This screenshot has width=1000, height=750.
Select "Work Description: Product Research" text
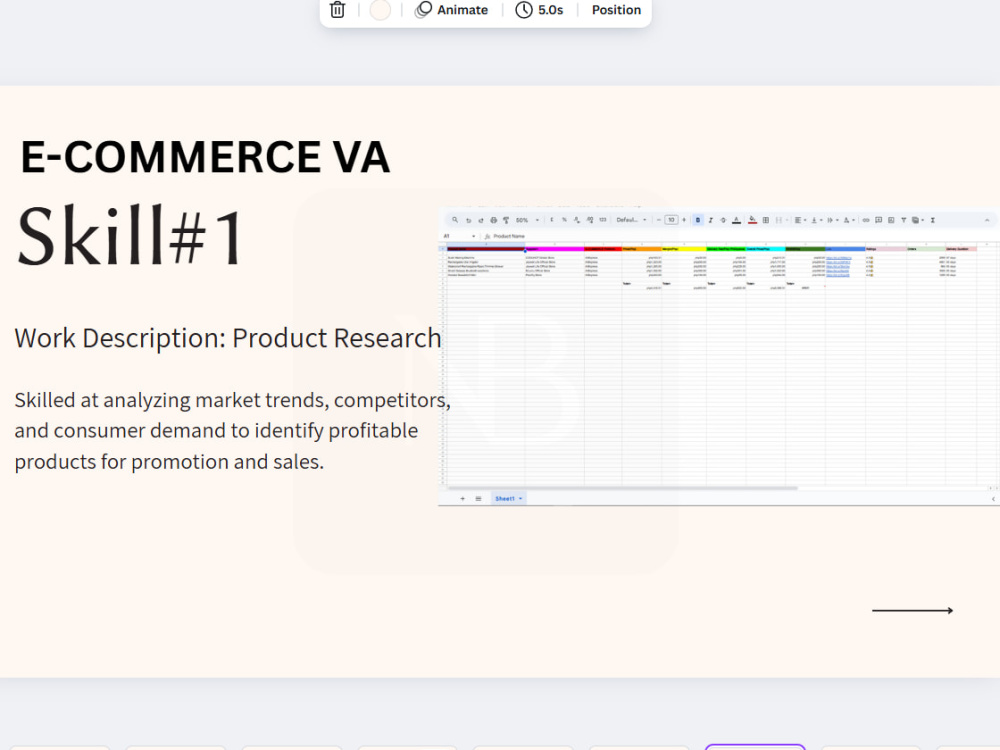point(228,338)
